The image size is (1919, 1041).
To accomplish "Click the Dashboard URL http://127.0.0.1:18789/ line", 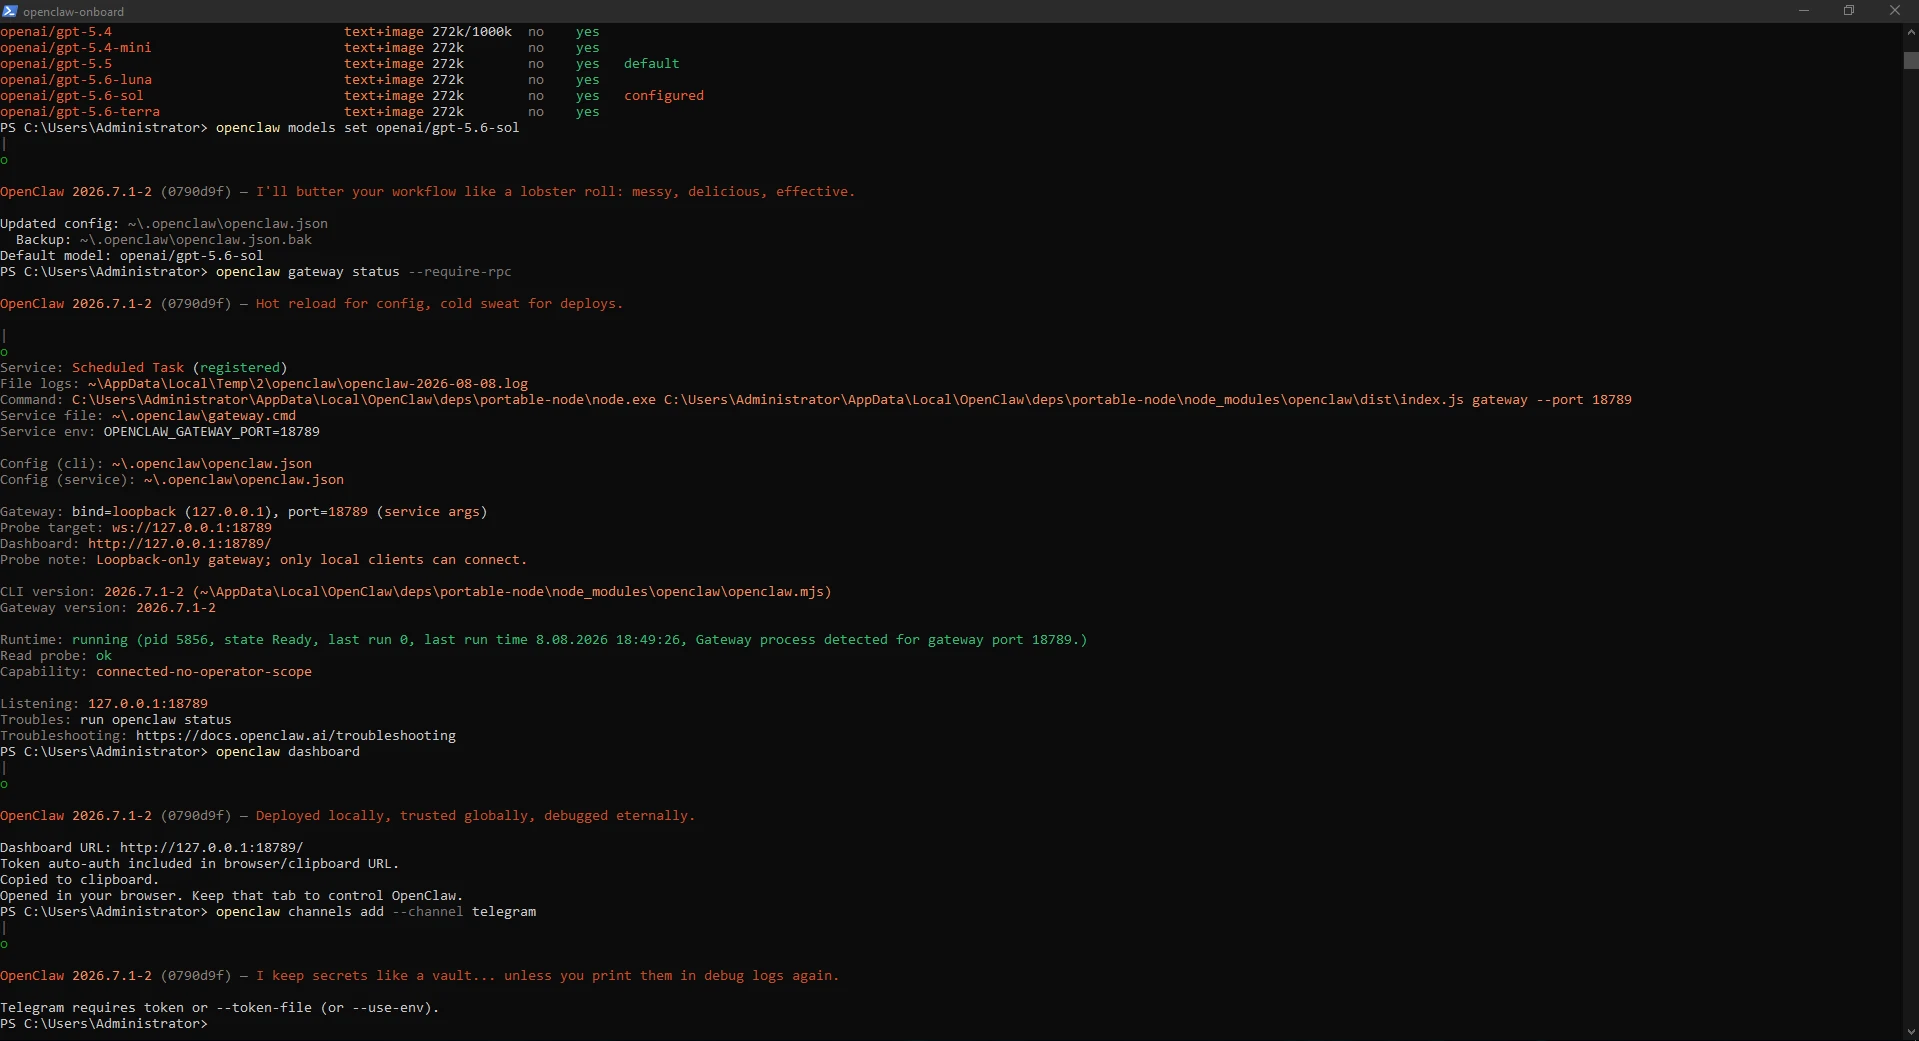I will [152, 848].
